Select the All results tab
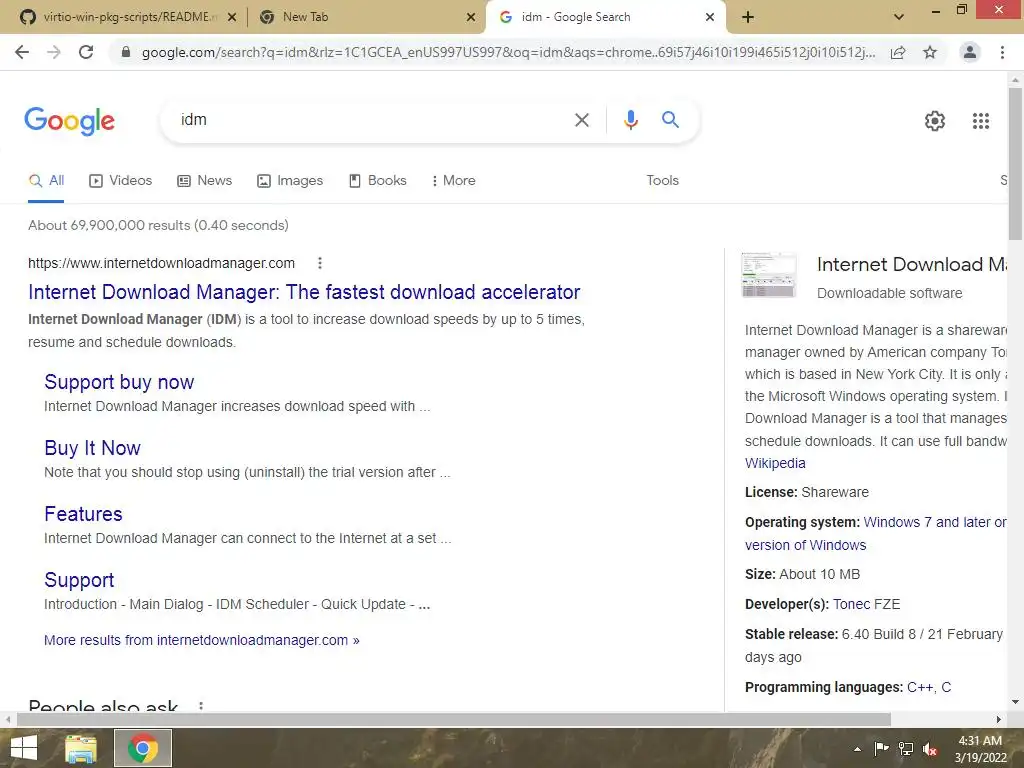The image size is (1024, 768). pyautogui.click(x=46, y=181)
